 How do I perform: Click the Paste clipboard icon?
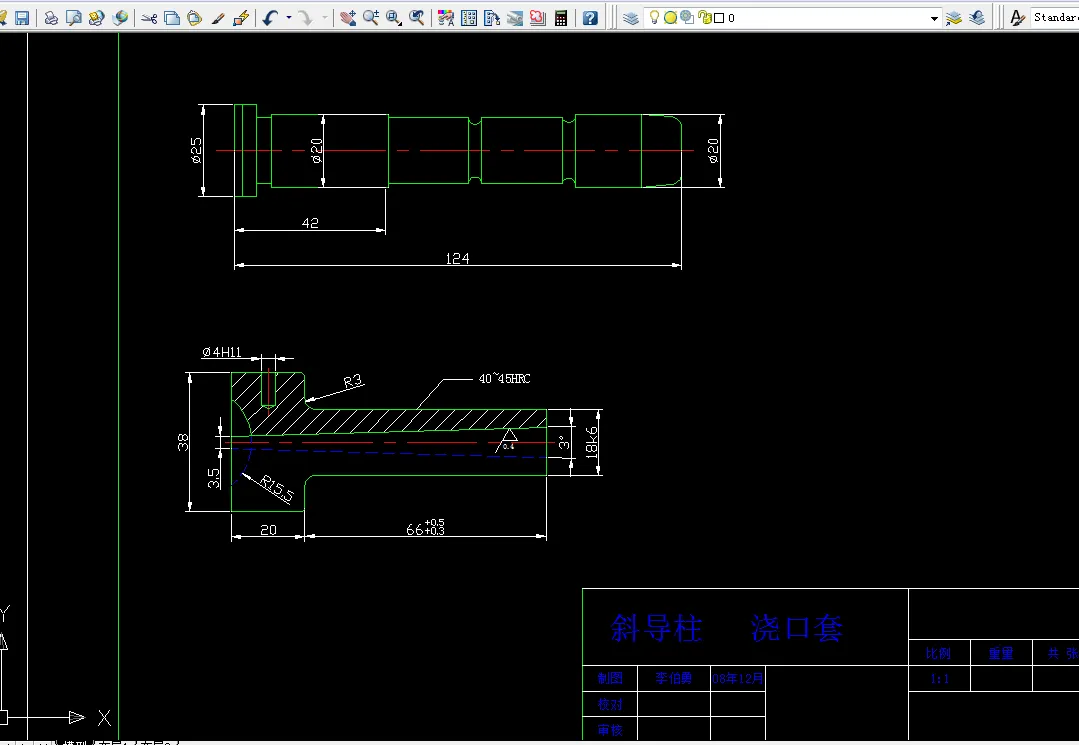tap(195, 18)
